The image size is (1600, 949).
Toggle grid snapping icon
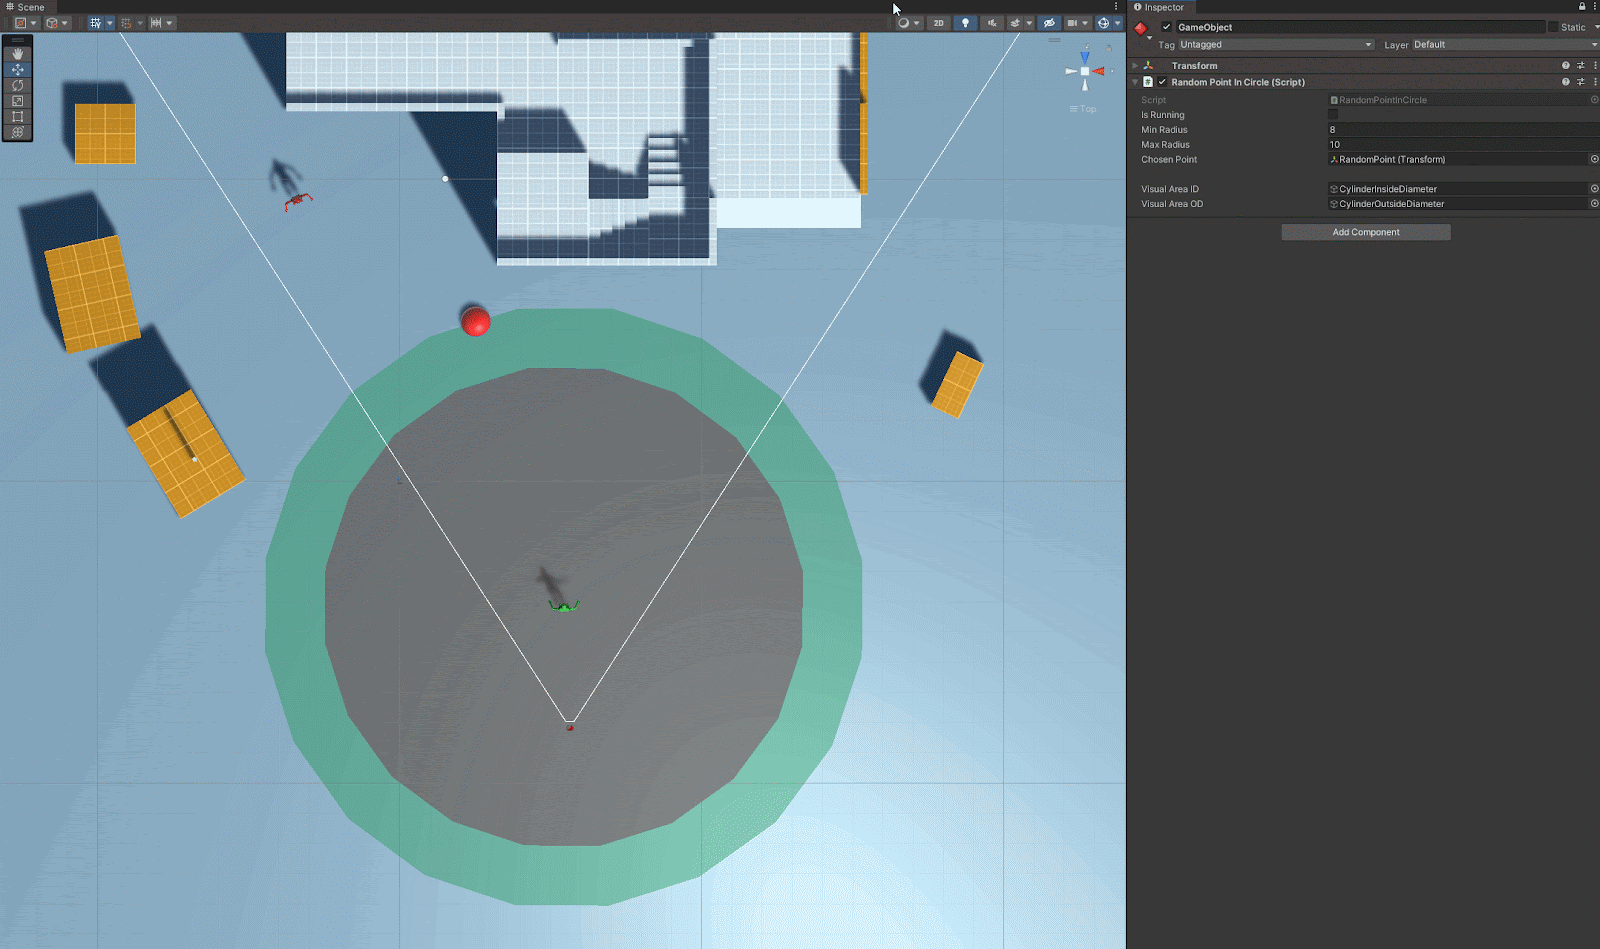[126, 23]
